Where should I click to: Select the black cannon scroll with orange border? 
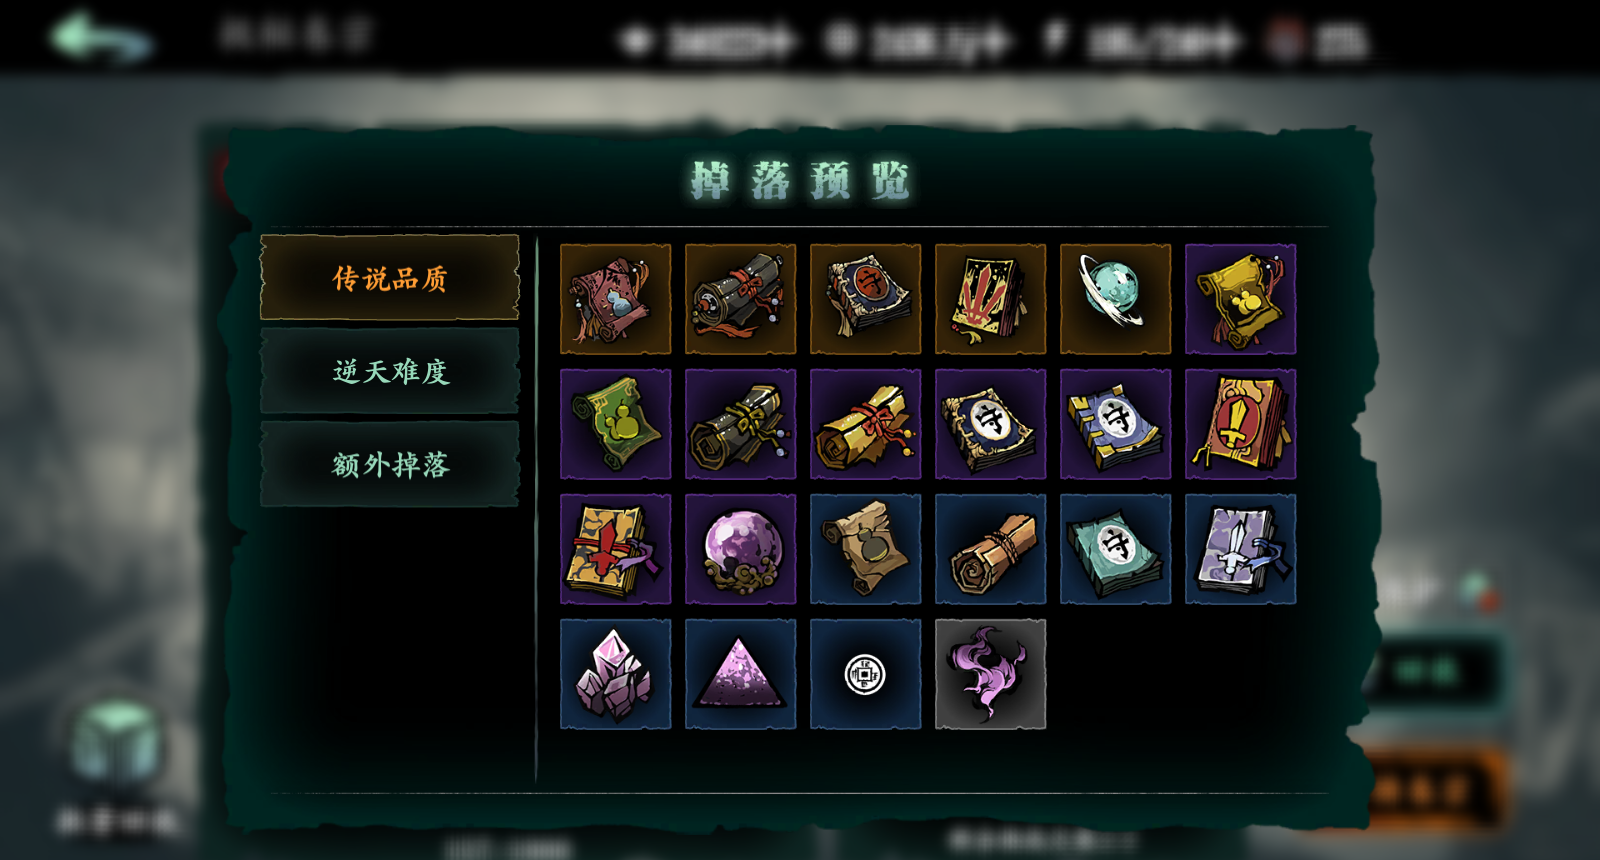[x=740, y=299]
